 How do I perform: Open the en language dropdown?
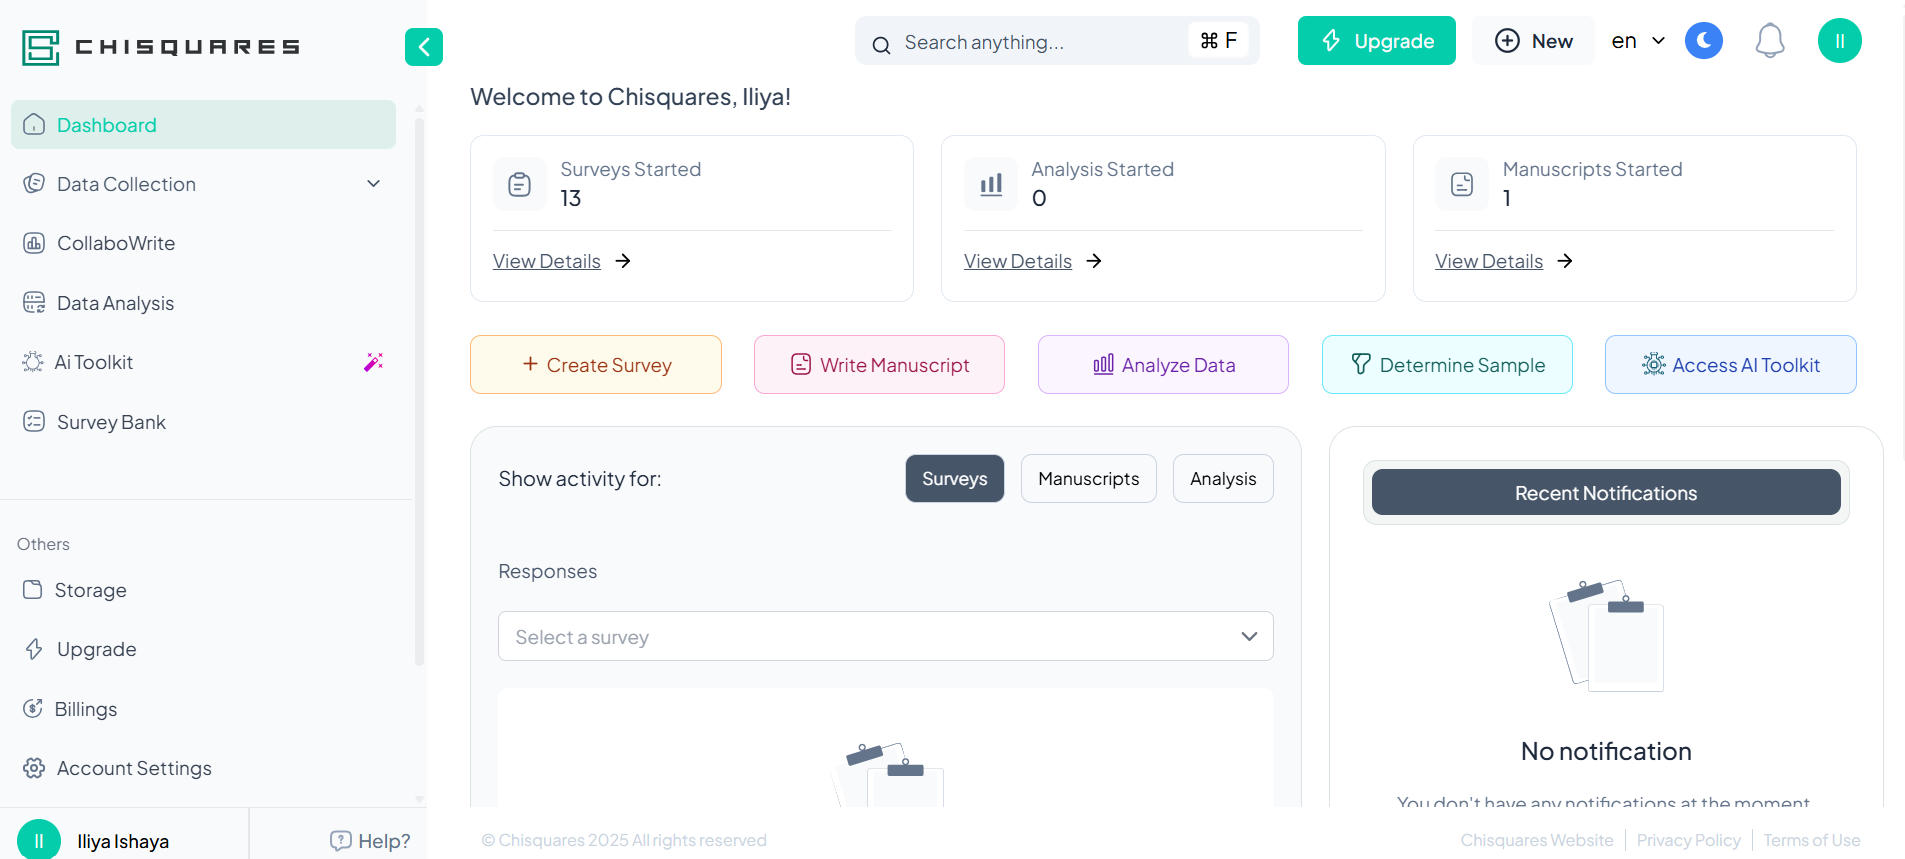[1638, 41]
